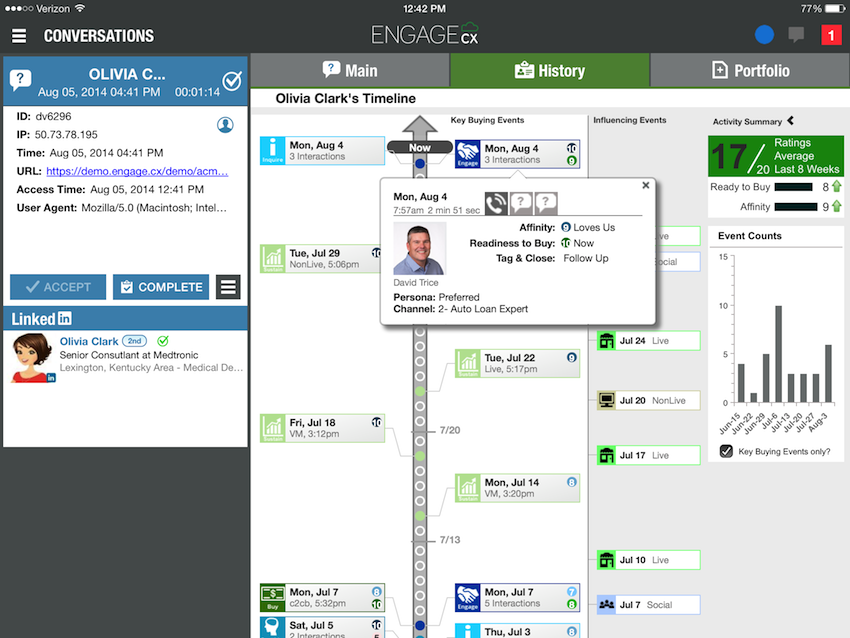
Task: Tap the up arrow atop the timeline
Action: [420, 127]
